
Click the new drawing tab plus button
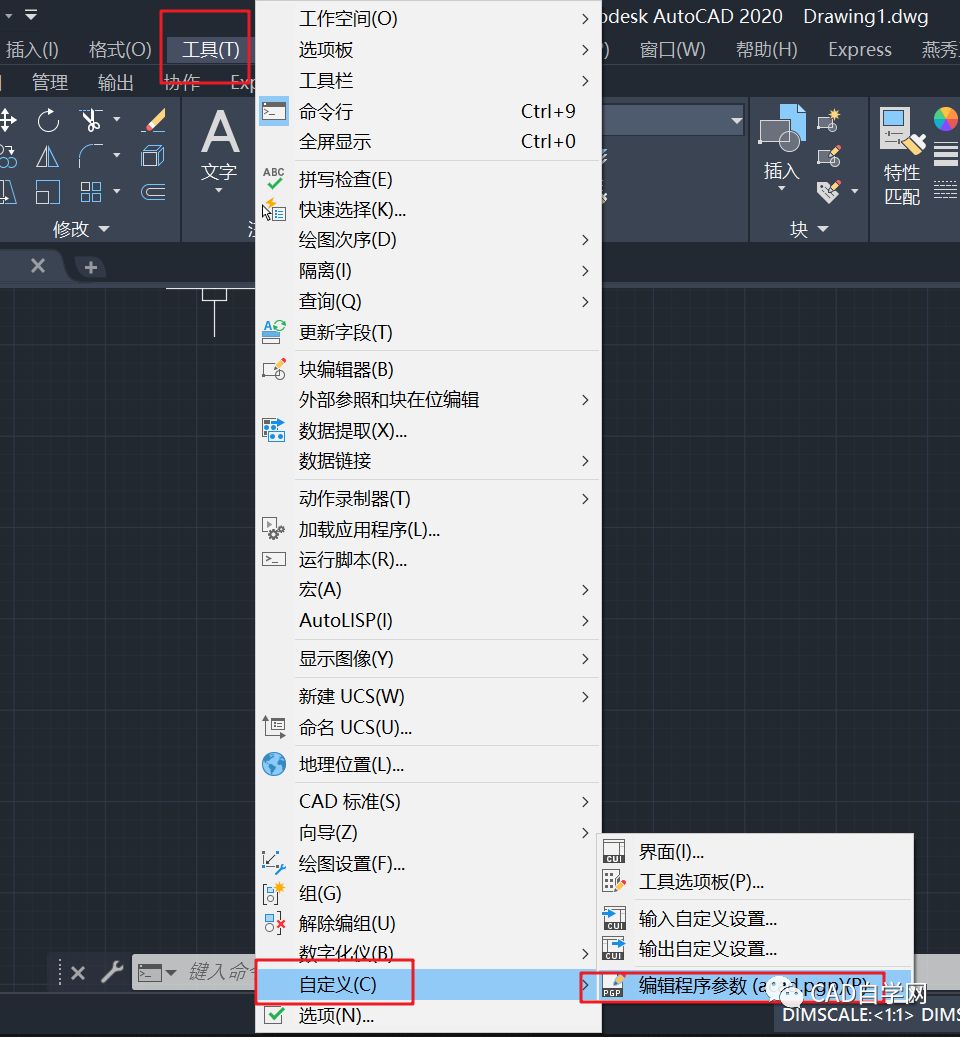click(x=91, y=267)
